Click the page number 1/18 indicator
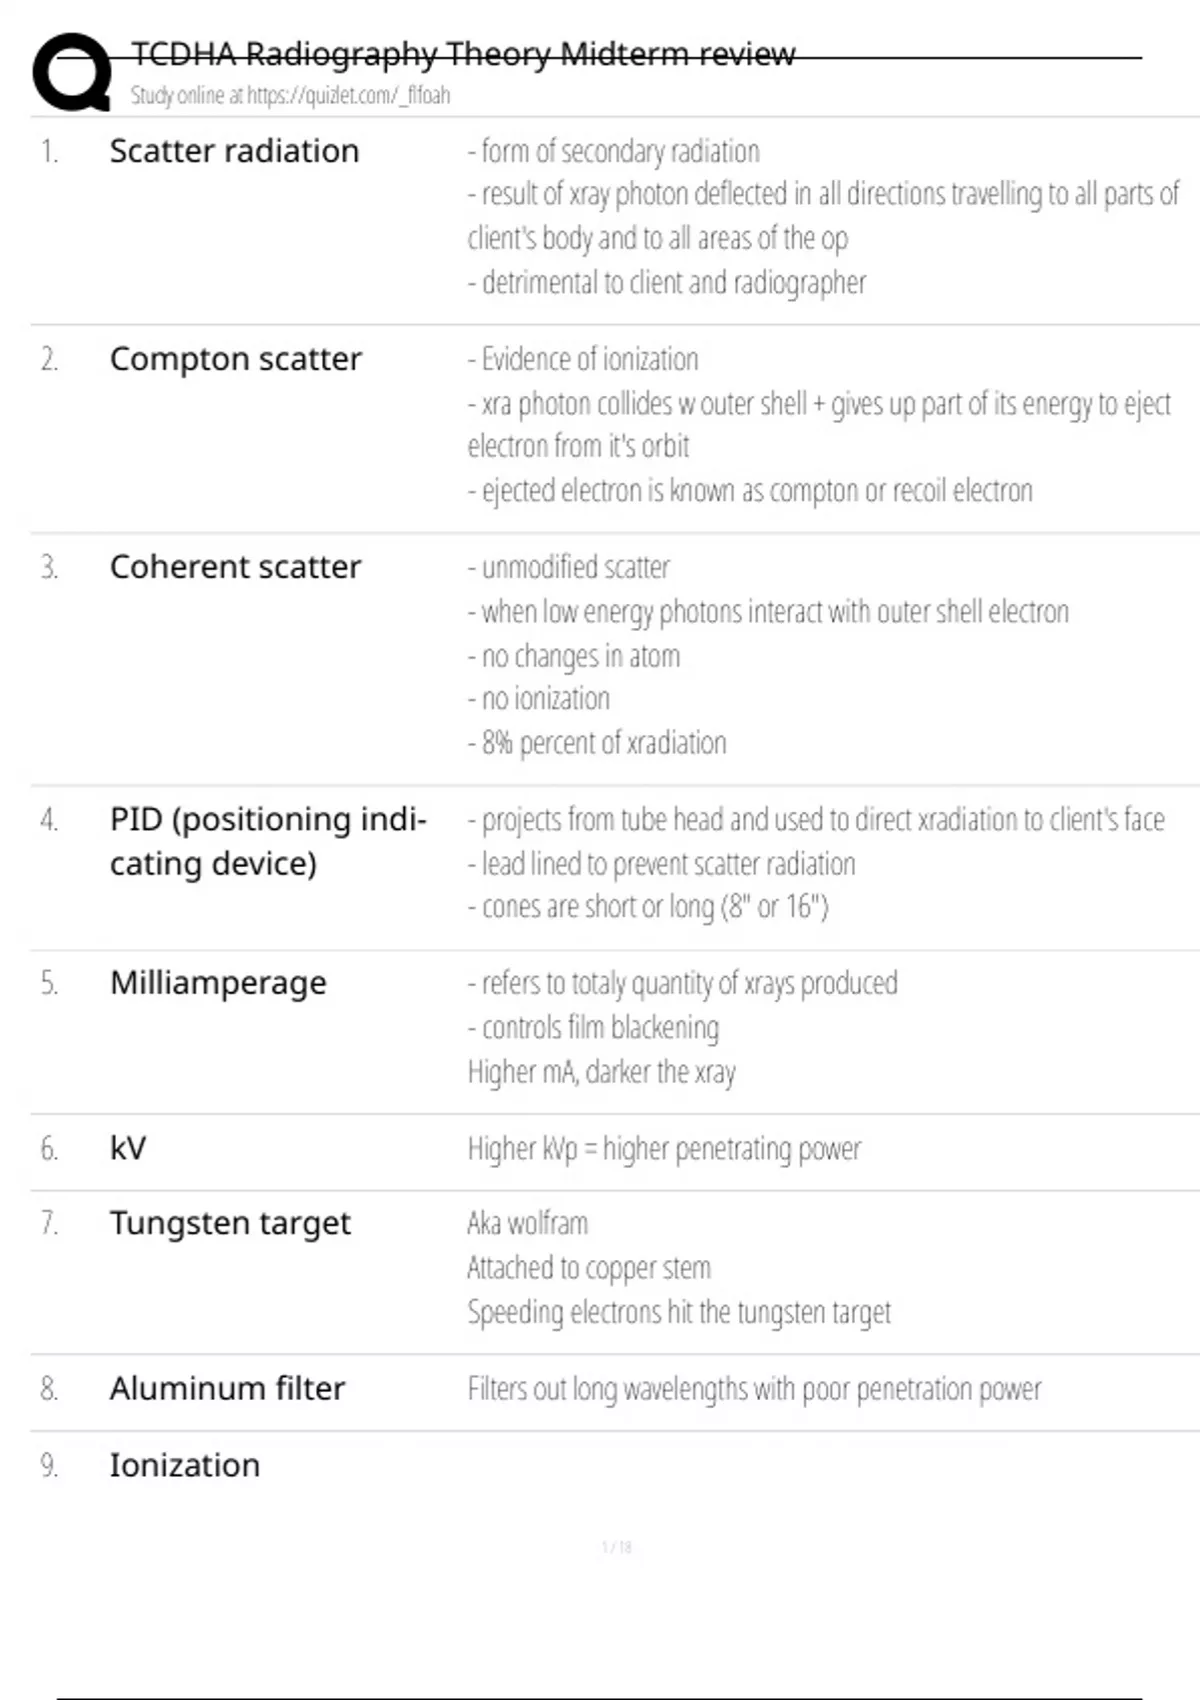Image resolution: width=1200 pixels, height=1700 pixels. click(x=617, y=1547)
